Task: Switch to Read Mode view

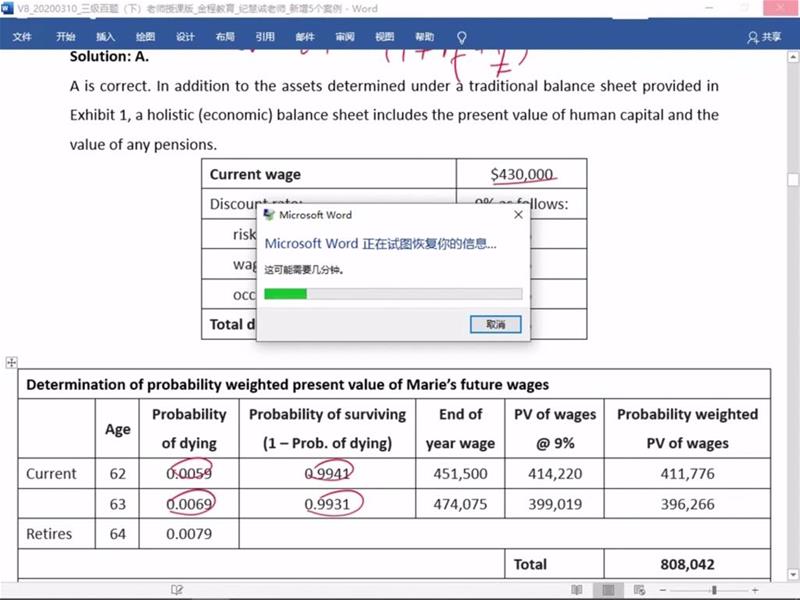Action: pyautogui.click(x=577, y=590)
